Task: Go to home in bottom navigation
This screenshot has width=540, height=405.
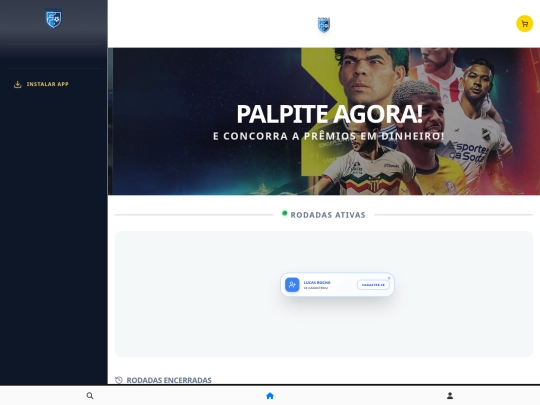Action: (270, 396)
